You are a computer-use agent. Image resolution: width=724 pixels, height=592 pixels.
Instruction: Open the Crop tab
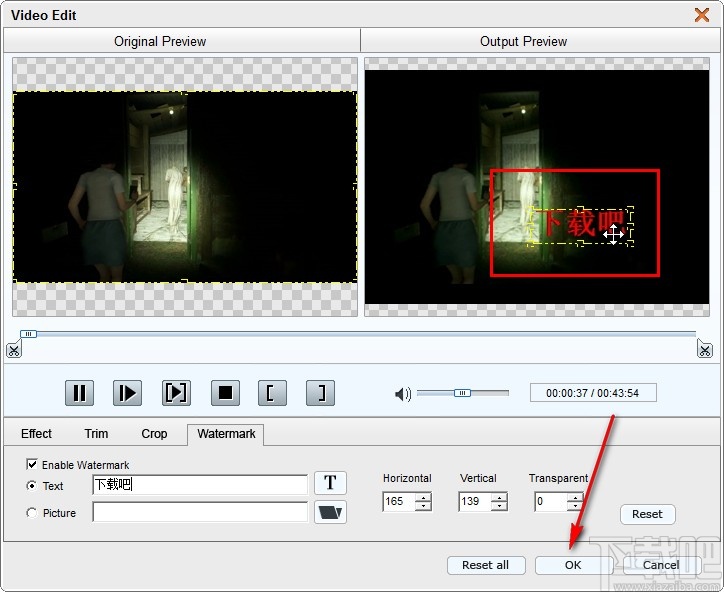coord(154,434)
